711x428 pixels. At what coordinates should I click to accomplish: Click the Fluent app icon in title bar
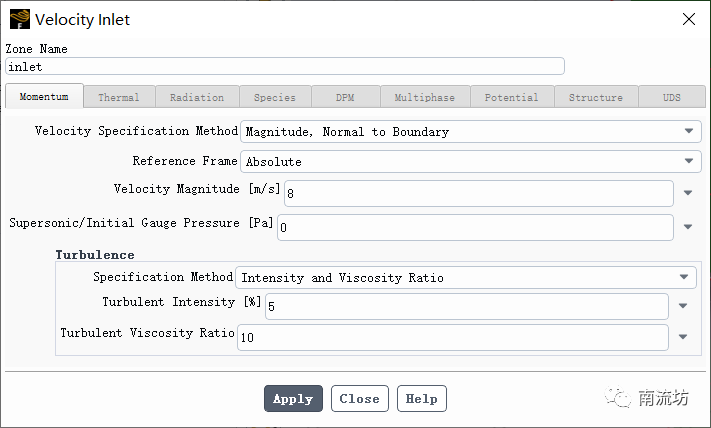pyautogui.click(x=19, y=19)
